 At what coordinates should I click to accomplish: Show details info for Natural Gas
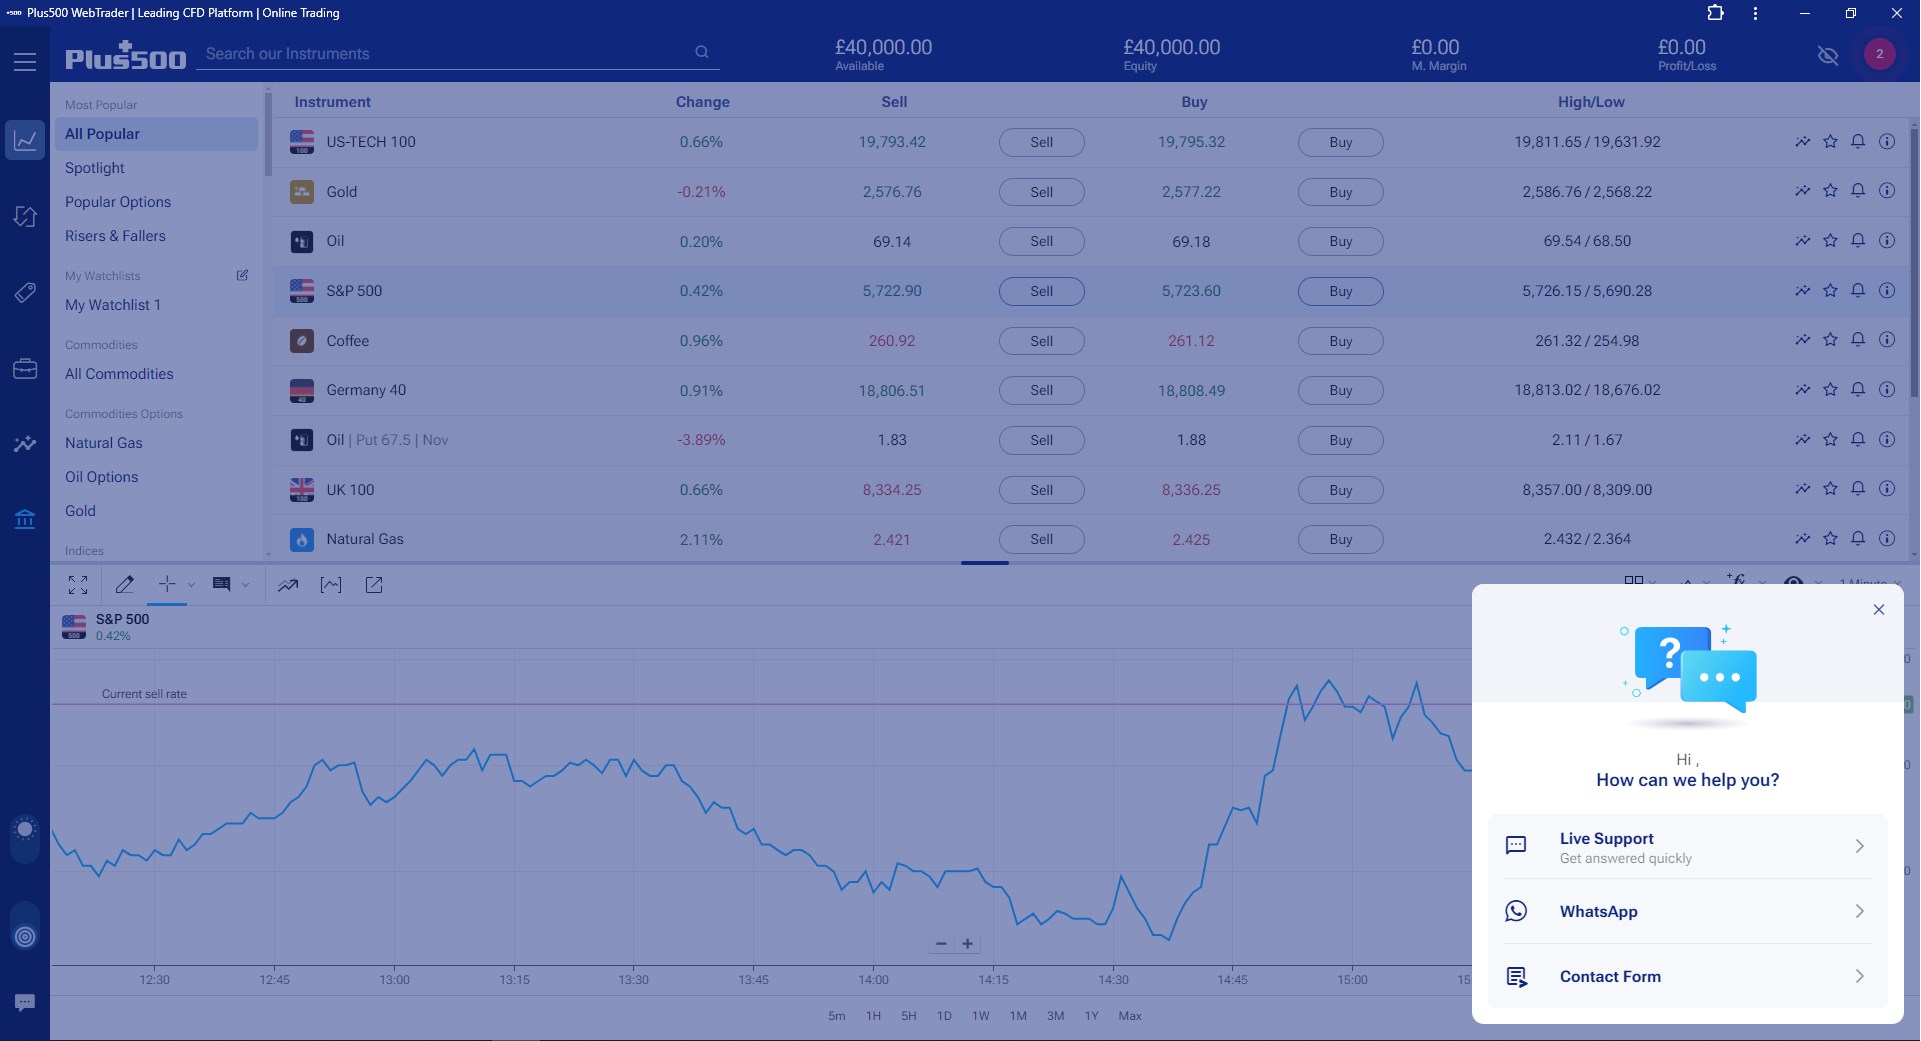[1887, 539]
